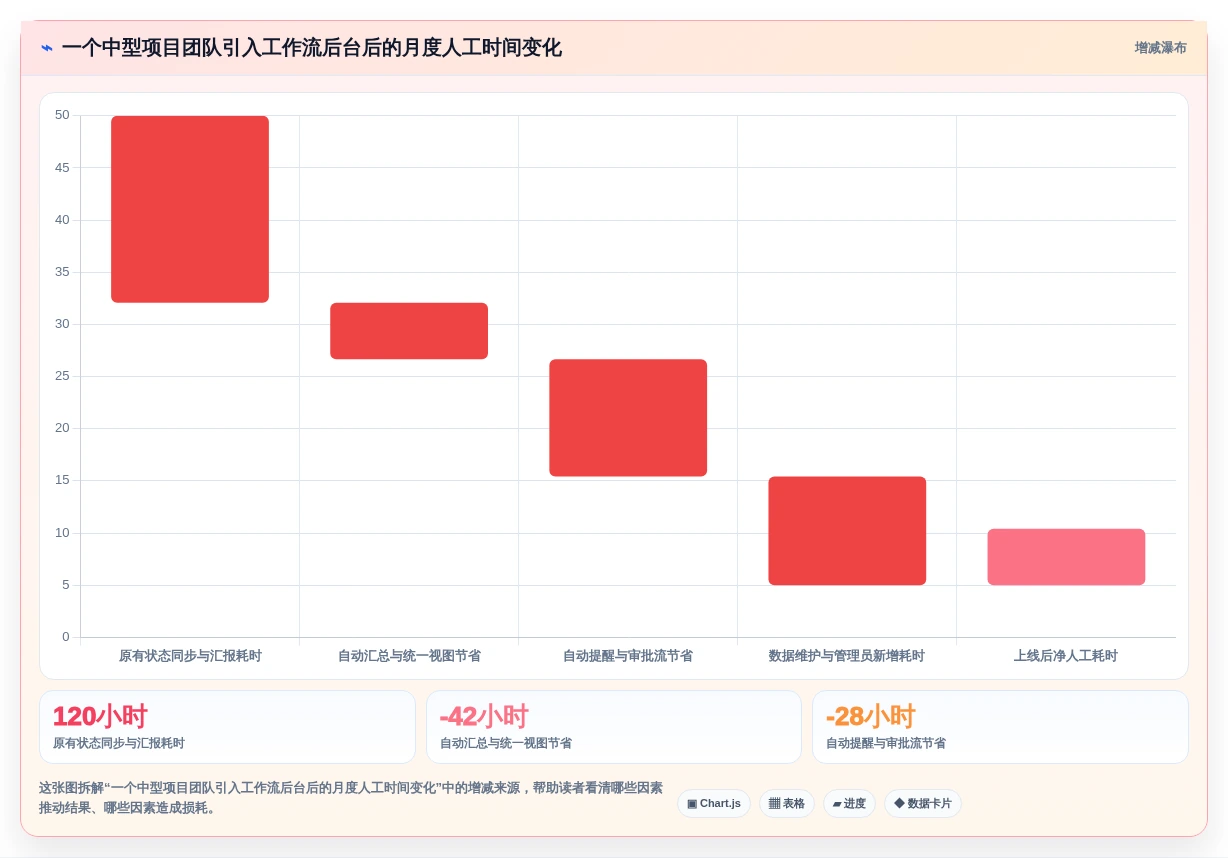Click the 原有状态同步与汇报耗时 red bar
This screenshot has width=1228, height=858.
click(190, 209)
